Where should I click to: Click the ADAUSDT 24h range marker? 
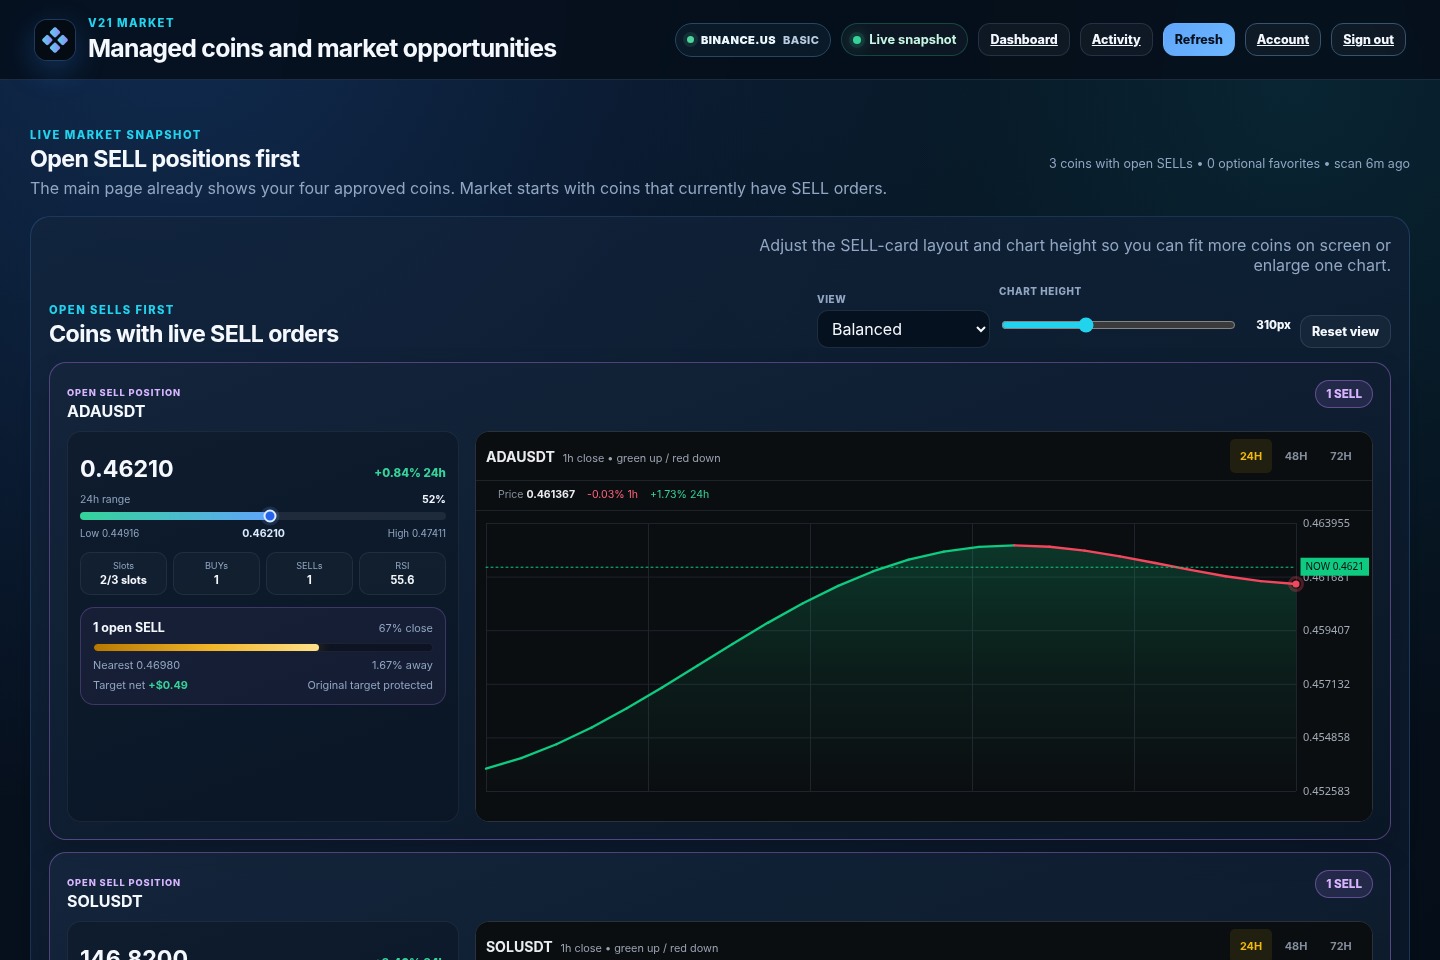pos(270,516)
